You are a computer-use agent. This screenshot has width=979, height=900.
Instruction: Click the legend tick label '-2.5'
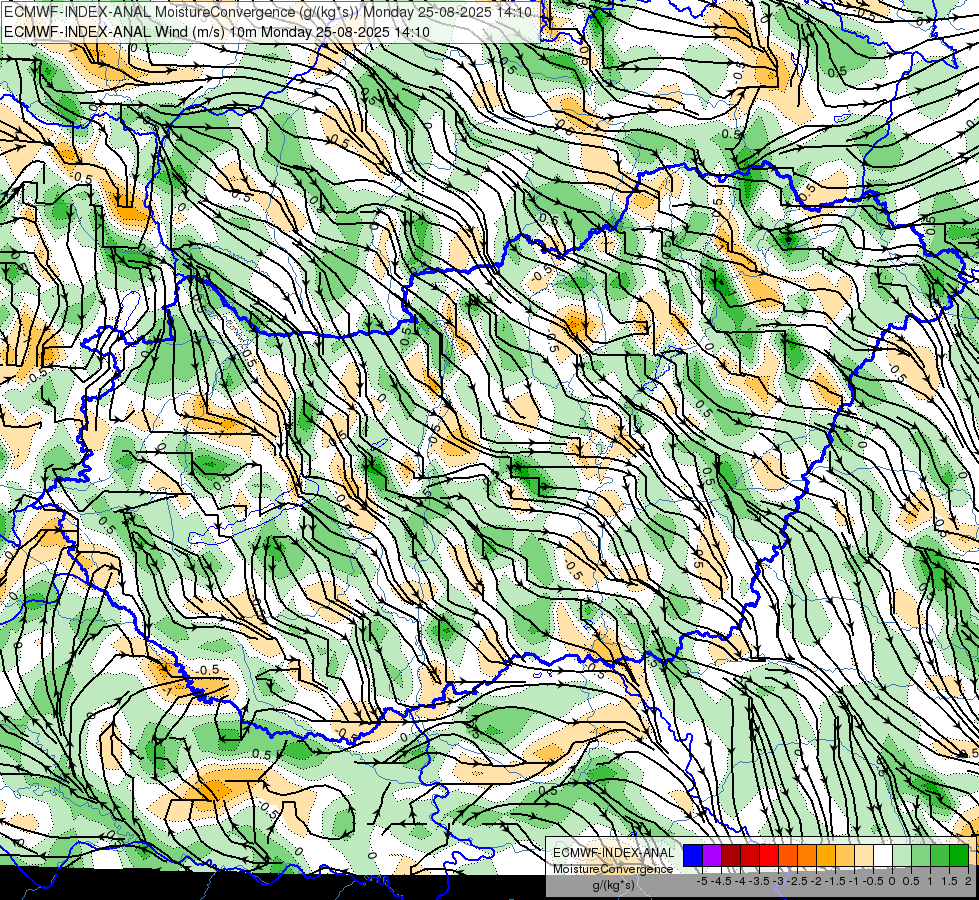point(797,881)
